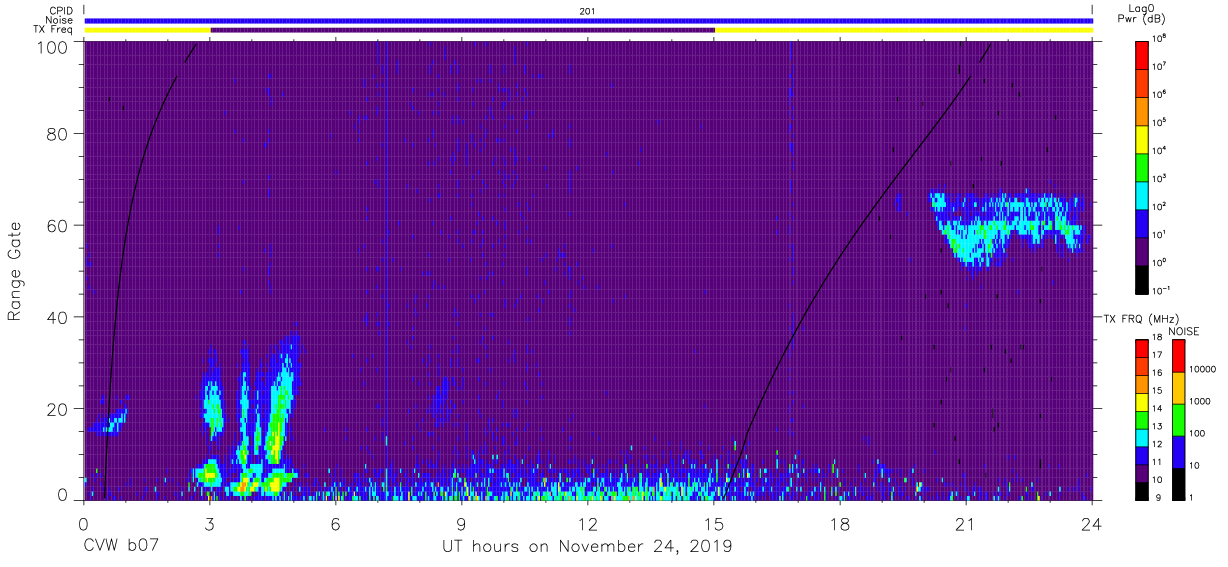Click the CPID value 201
Screen dimensions: 1228x567
coord(587,10)
